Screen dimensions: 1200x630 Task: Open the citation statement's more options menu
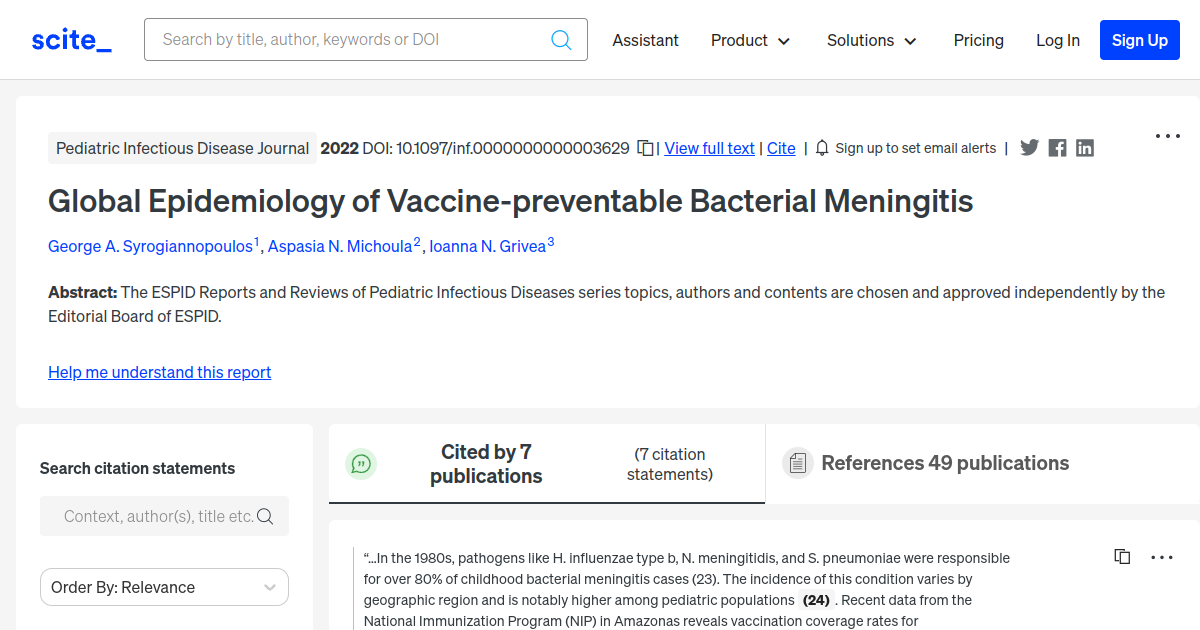pyautogui.click(x=1162, y=557)
